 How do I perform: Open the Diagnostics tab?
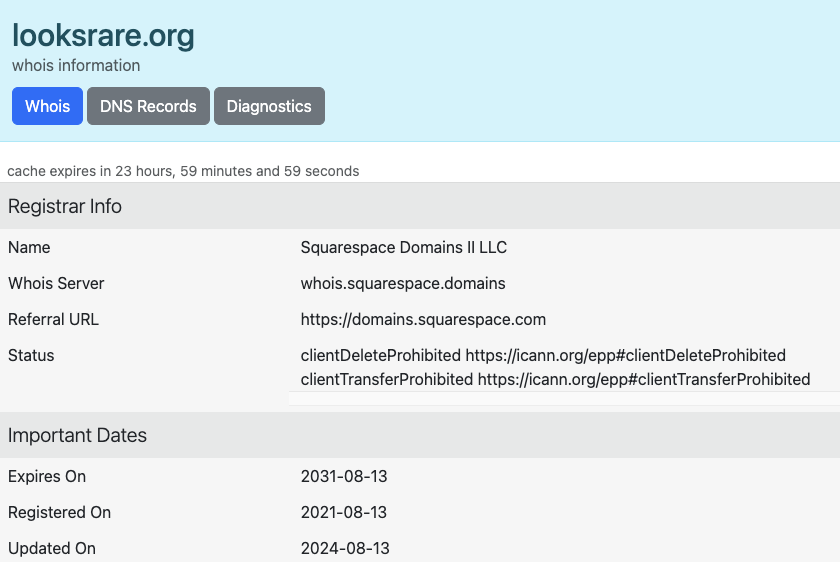269,106
